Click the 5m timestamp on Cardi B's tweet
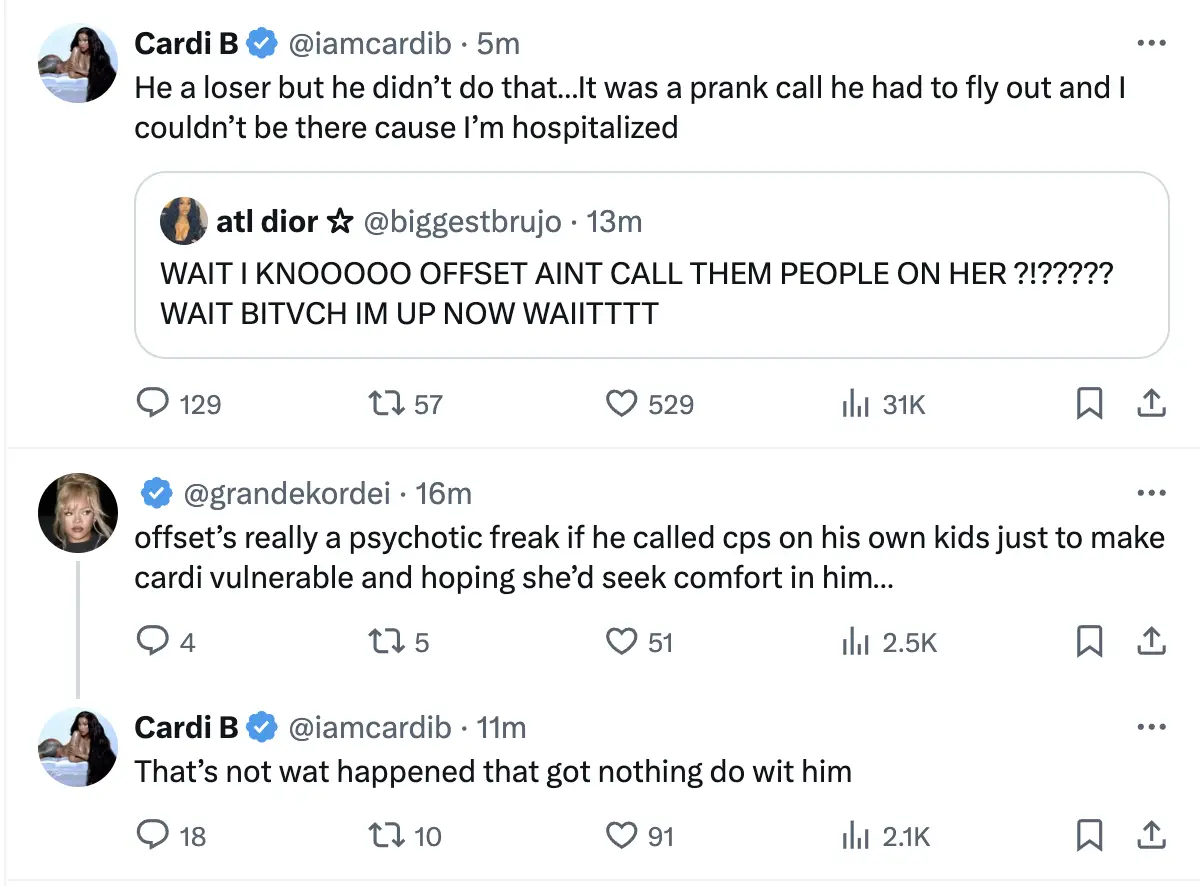Image resolution: width=1200 pixels, height=886 pixels. pos(498,42)
